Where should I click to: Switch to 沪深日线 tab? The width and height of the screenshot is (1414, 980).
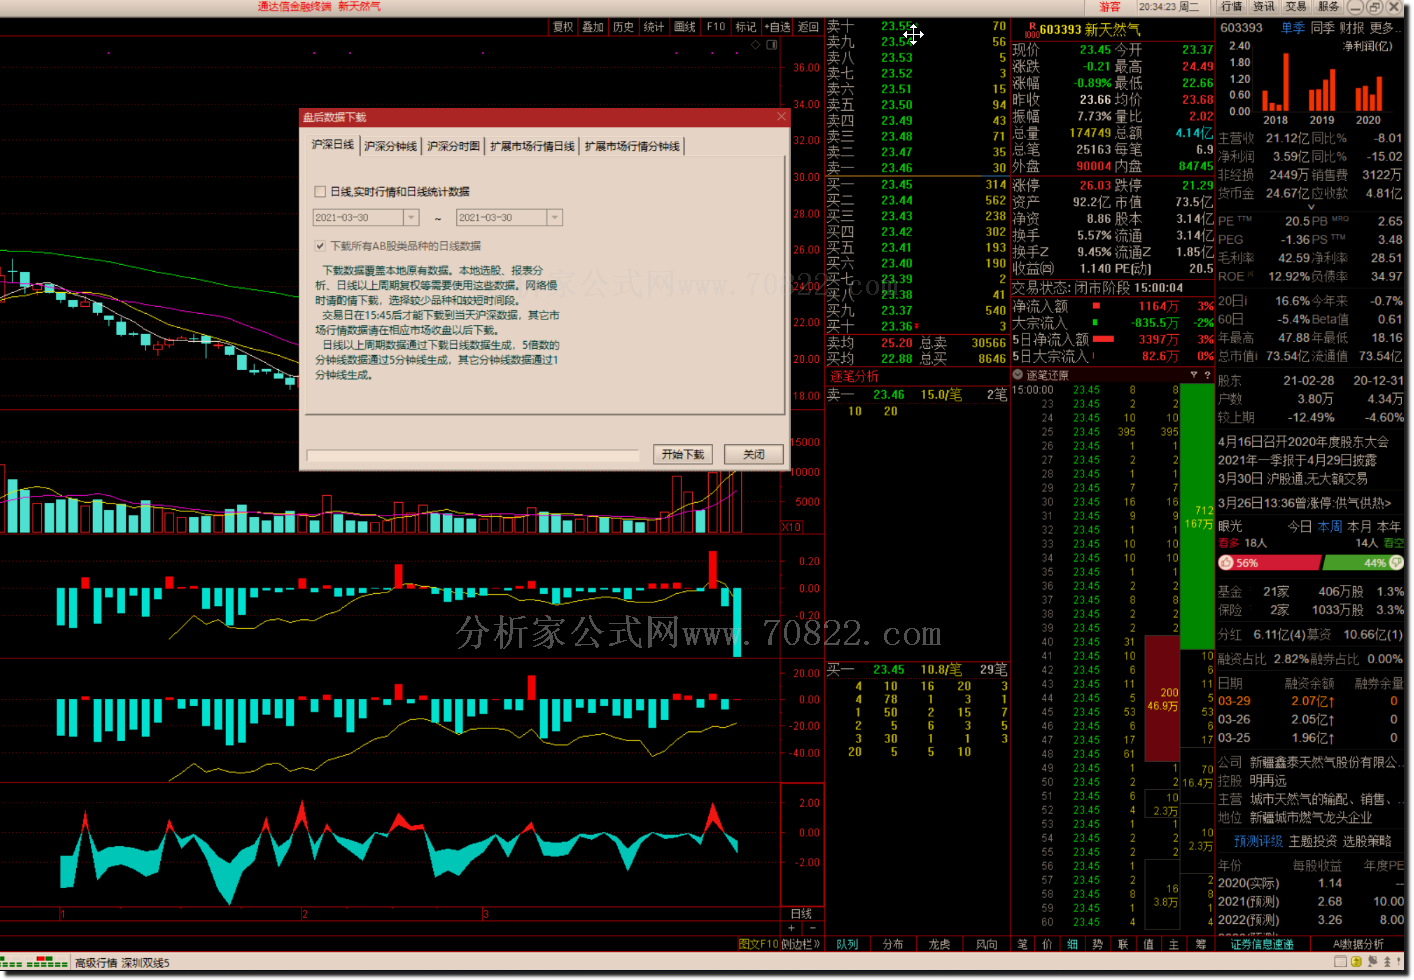pyautogui.click(x=332, y=145)
